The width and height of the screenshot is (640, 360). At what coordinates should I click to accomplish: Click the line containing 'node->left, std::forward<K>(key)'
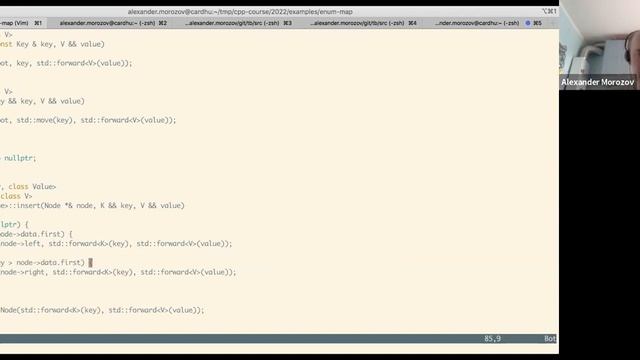[x=116, y=244]
